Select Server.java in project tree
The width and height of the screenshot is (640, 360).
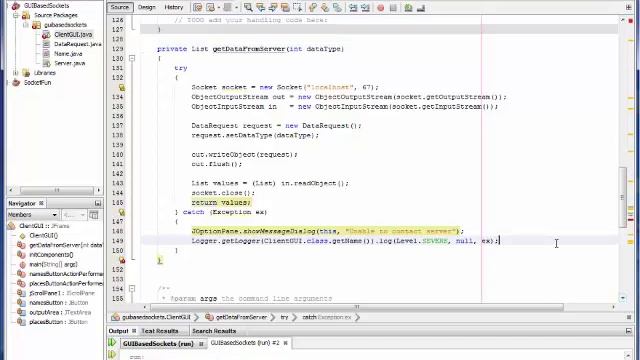coord(70,63)
